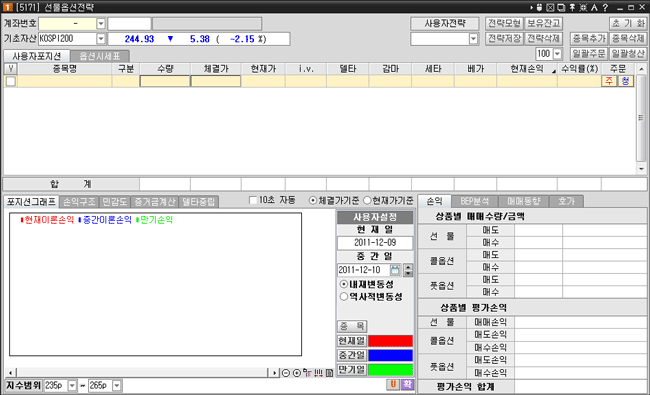
Task: Click the font size A icon
Action: pyautogui.click(x=594, y=7)
